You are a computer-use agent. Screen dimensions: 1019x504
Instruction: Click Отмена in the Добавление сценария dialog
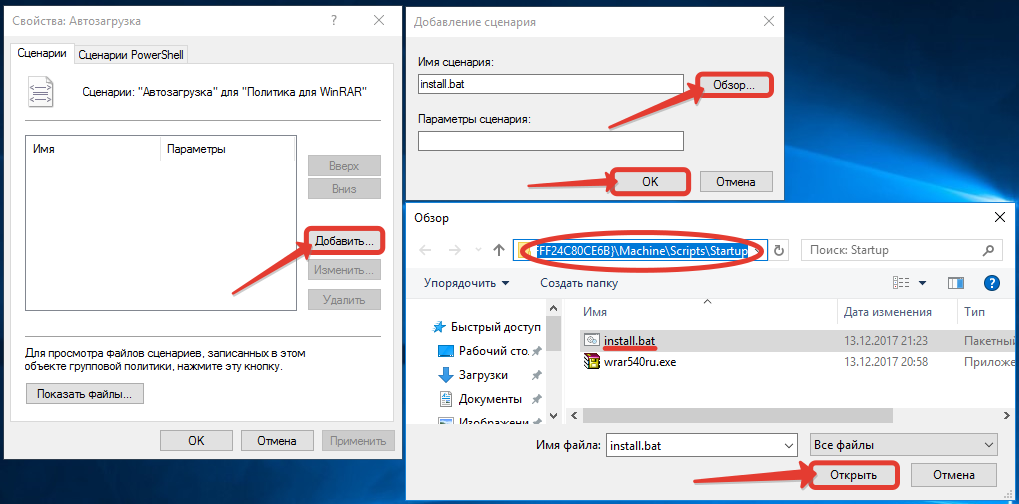736,182
